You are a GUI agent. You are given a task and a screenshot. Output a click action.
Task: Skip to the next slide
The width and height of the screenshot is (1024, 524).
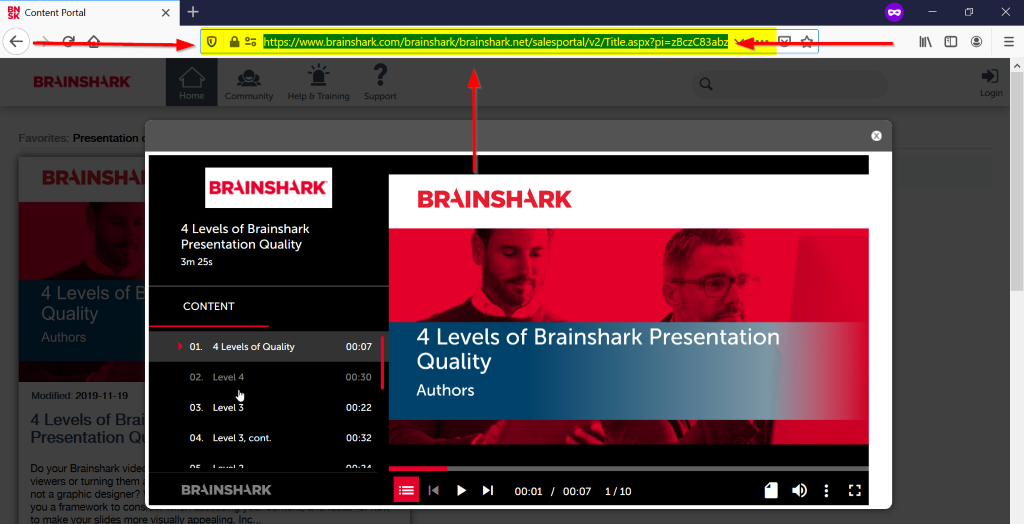(488, 491)
